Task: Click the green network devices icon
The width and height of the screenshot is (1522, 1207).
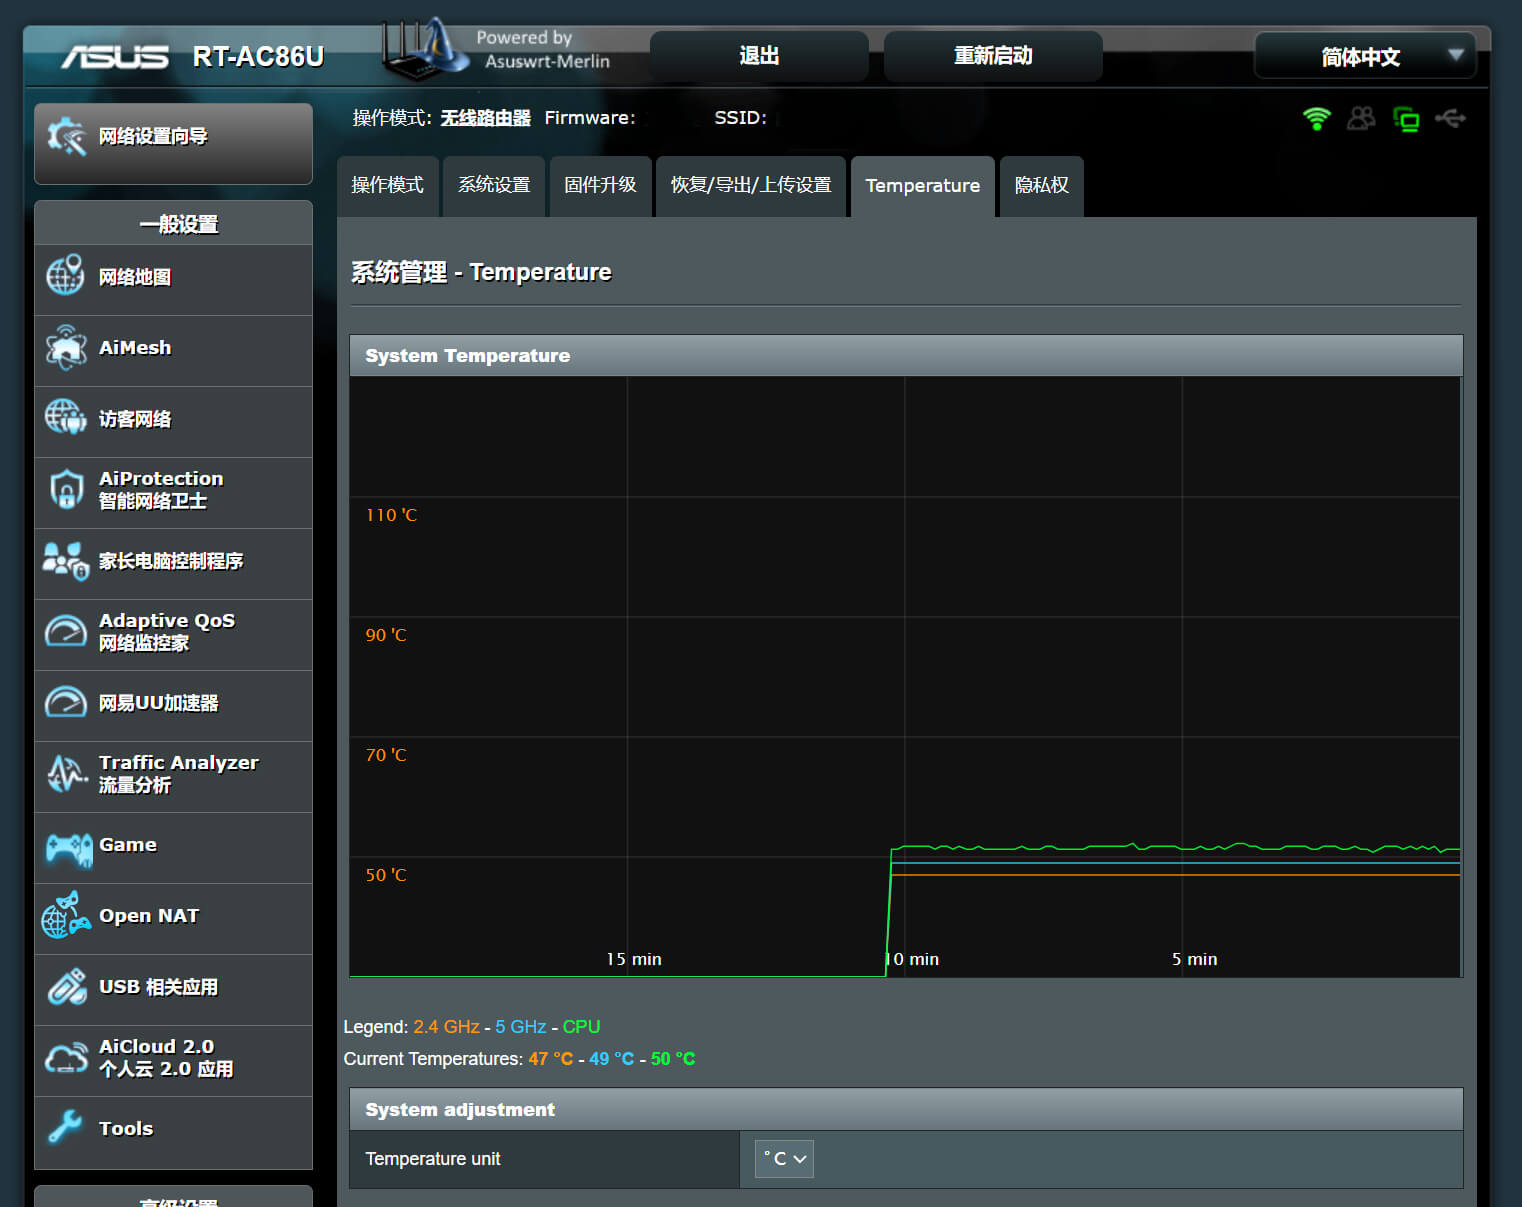Action: point(1406,120)
